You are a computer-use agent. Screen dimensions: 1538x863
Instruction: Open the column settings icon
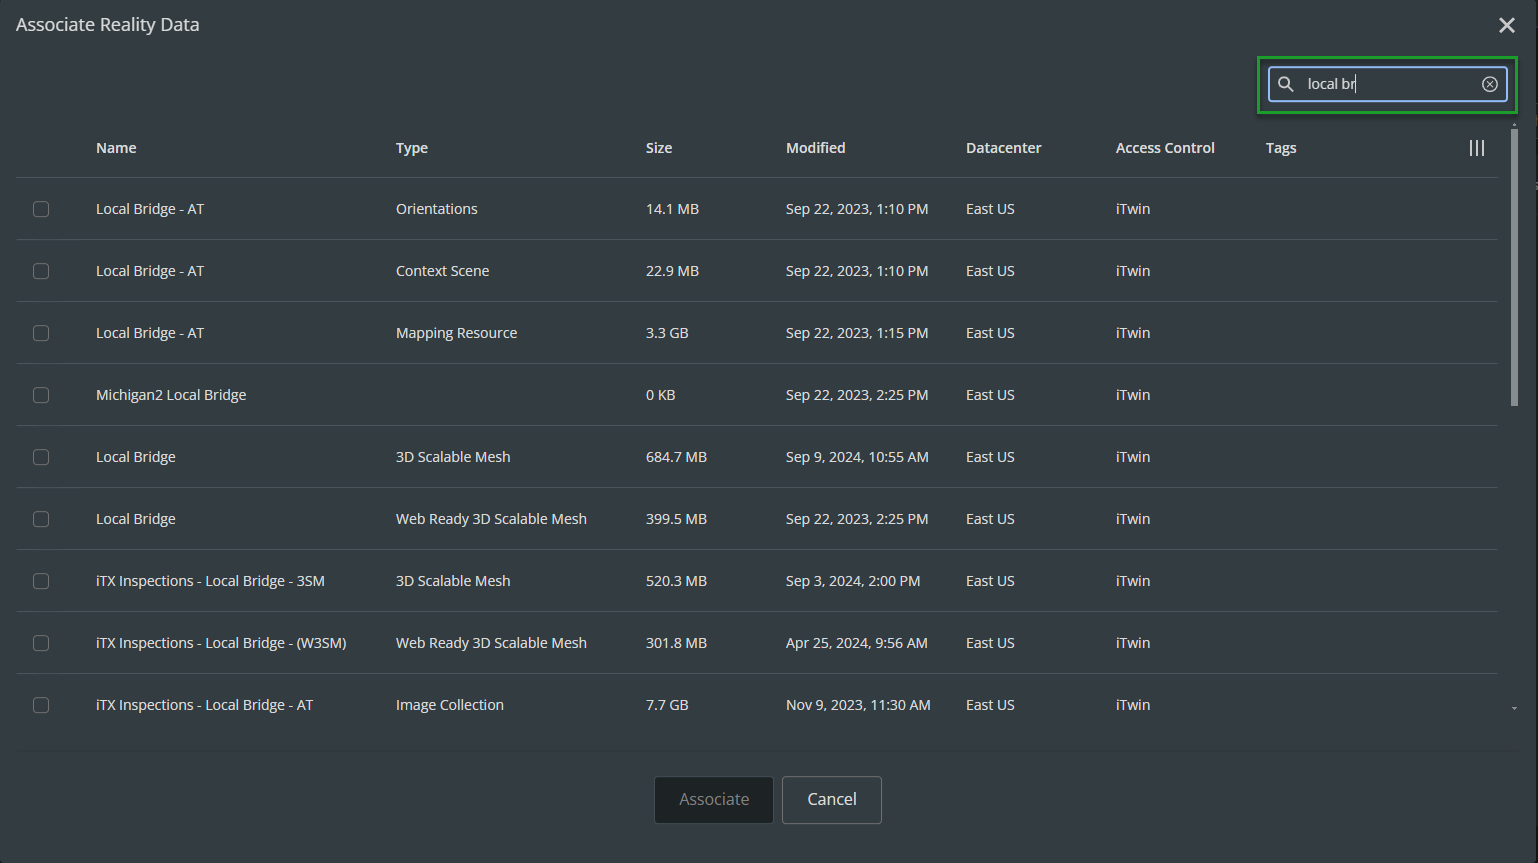coord(1476,148)
